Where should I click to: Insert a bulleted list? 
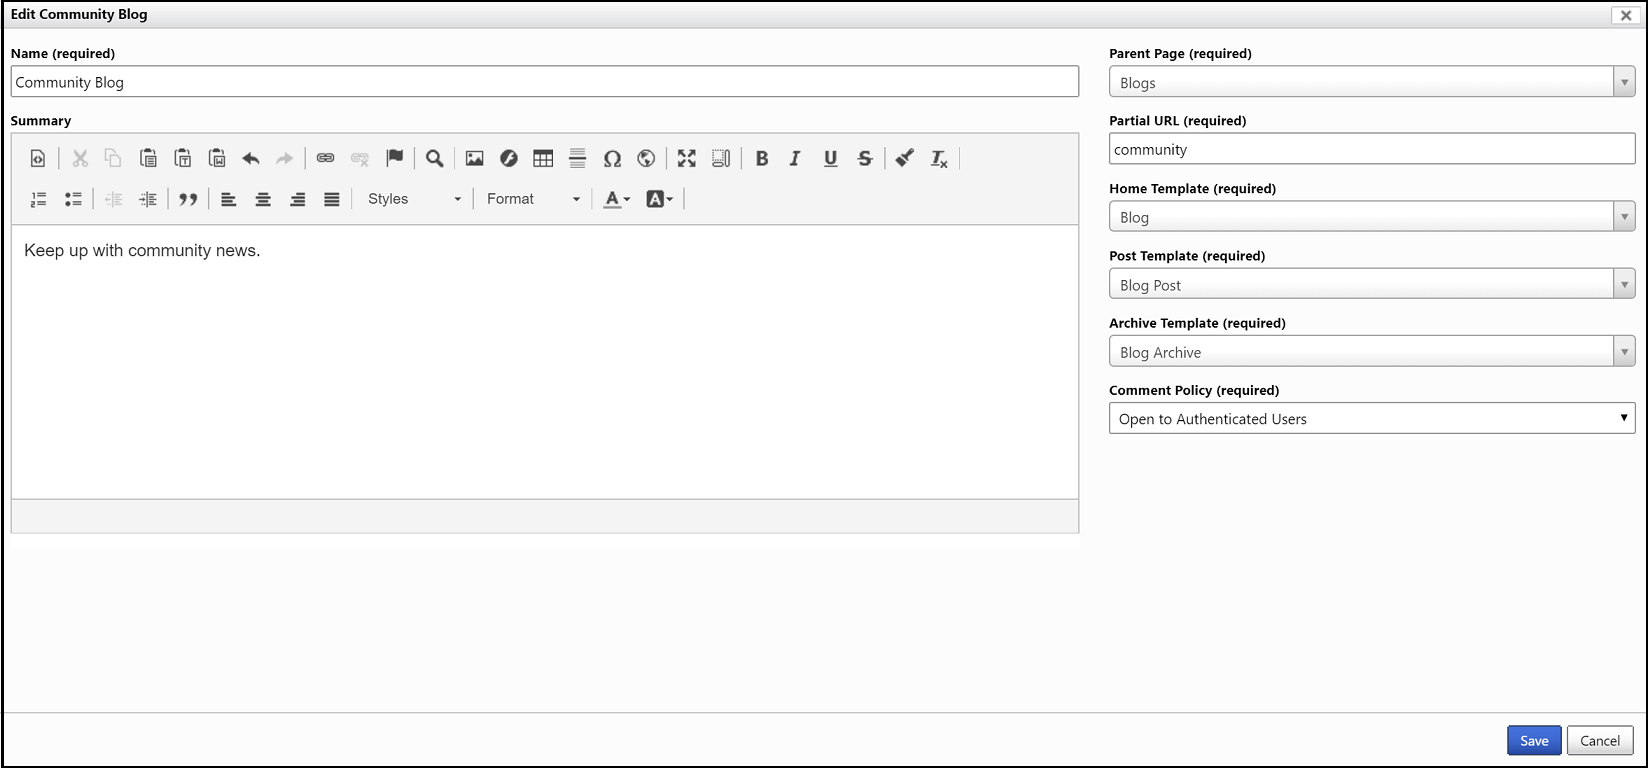point(73,199)
